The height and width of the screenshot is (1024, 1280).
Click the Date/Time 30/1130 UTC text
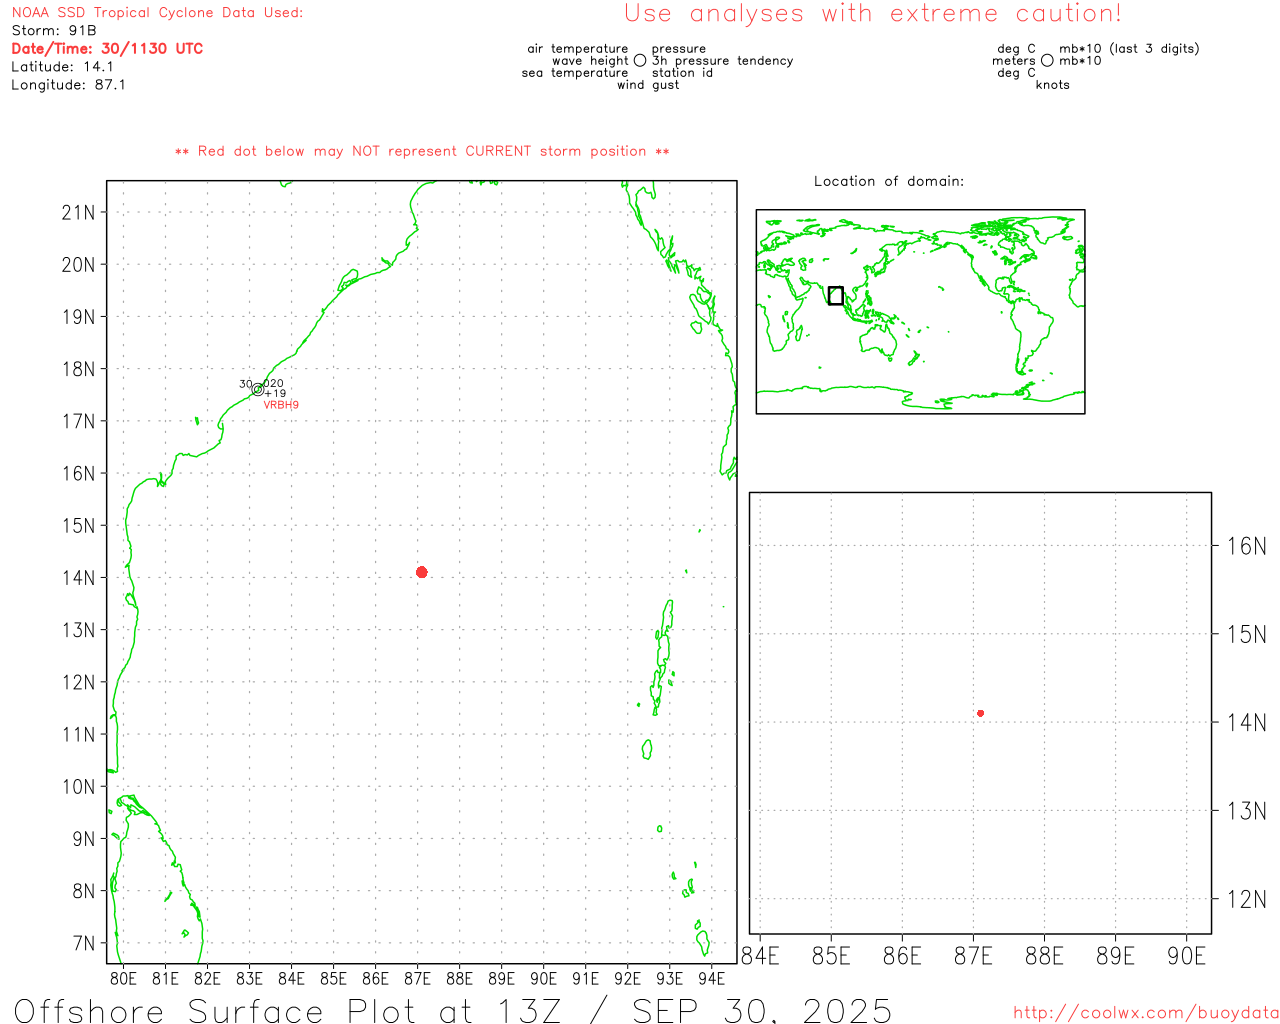pos(107,49)
